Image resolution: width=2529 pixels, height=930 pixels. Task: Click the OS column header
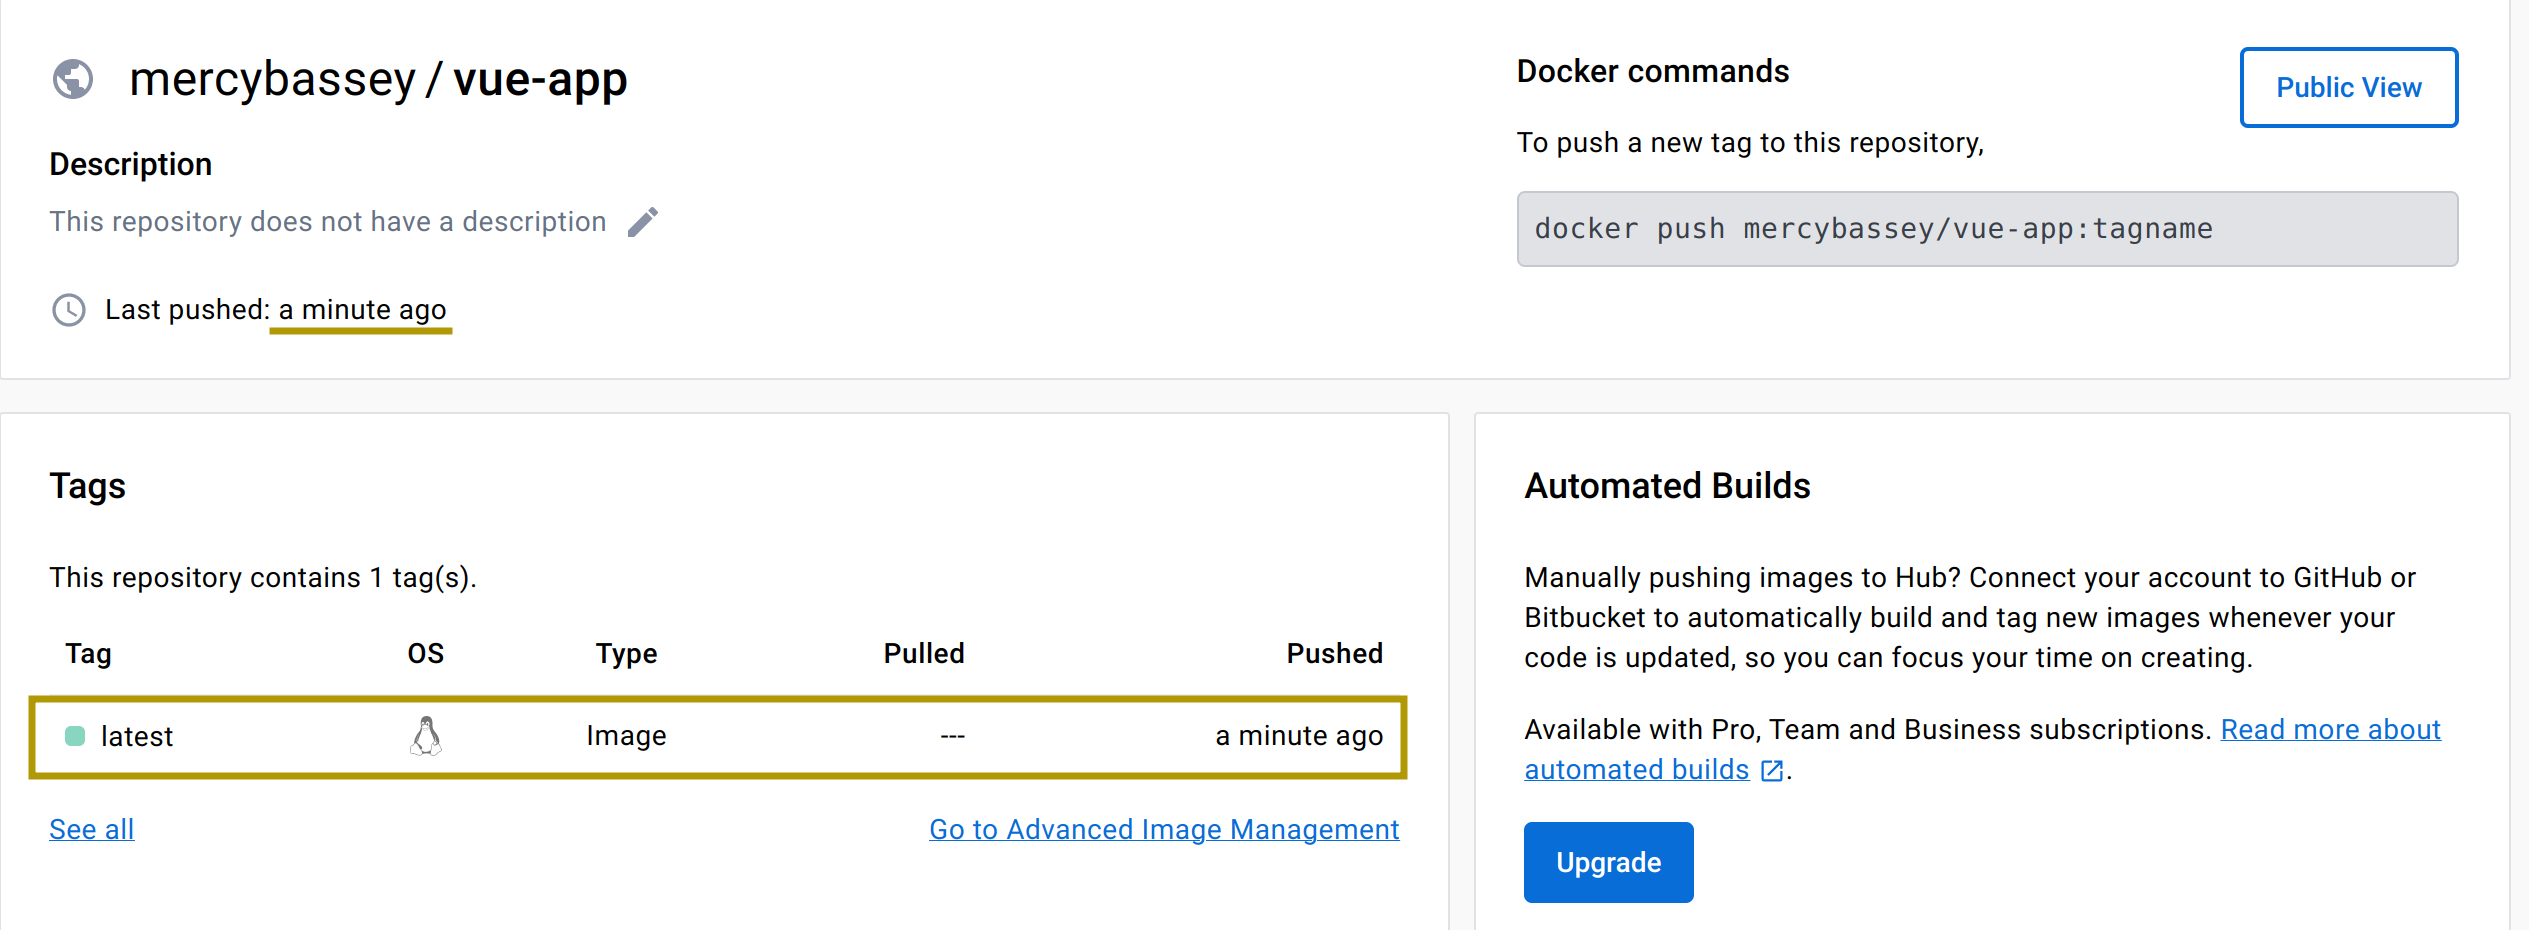(x=426, y=654)
